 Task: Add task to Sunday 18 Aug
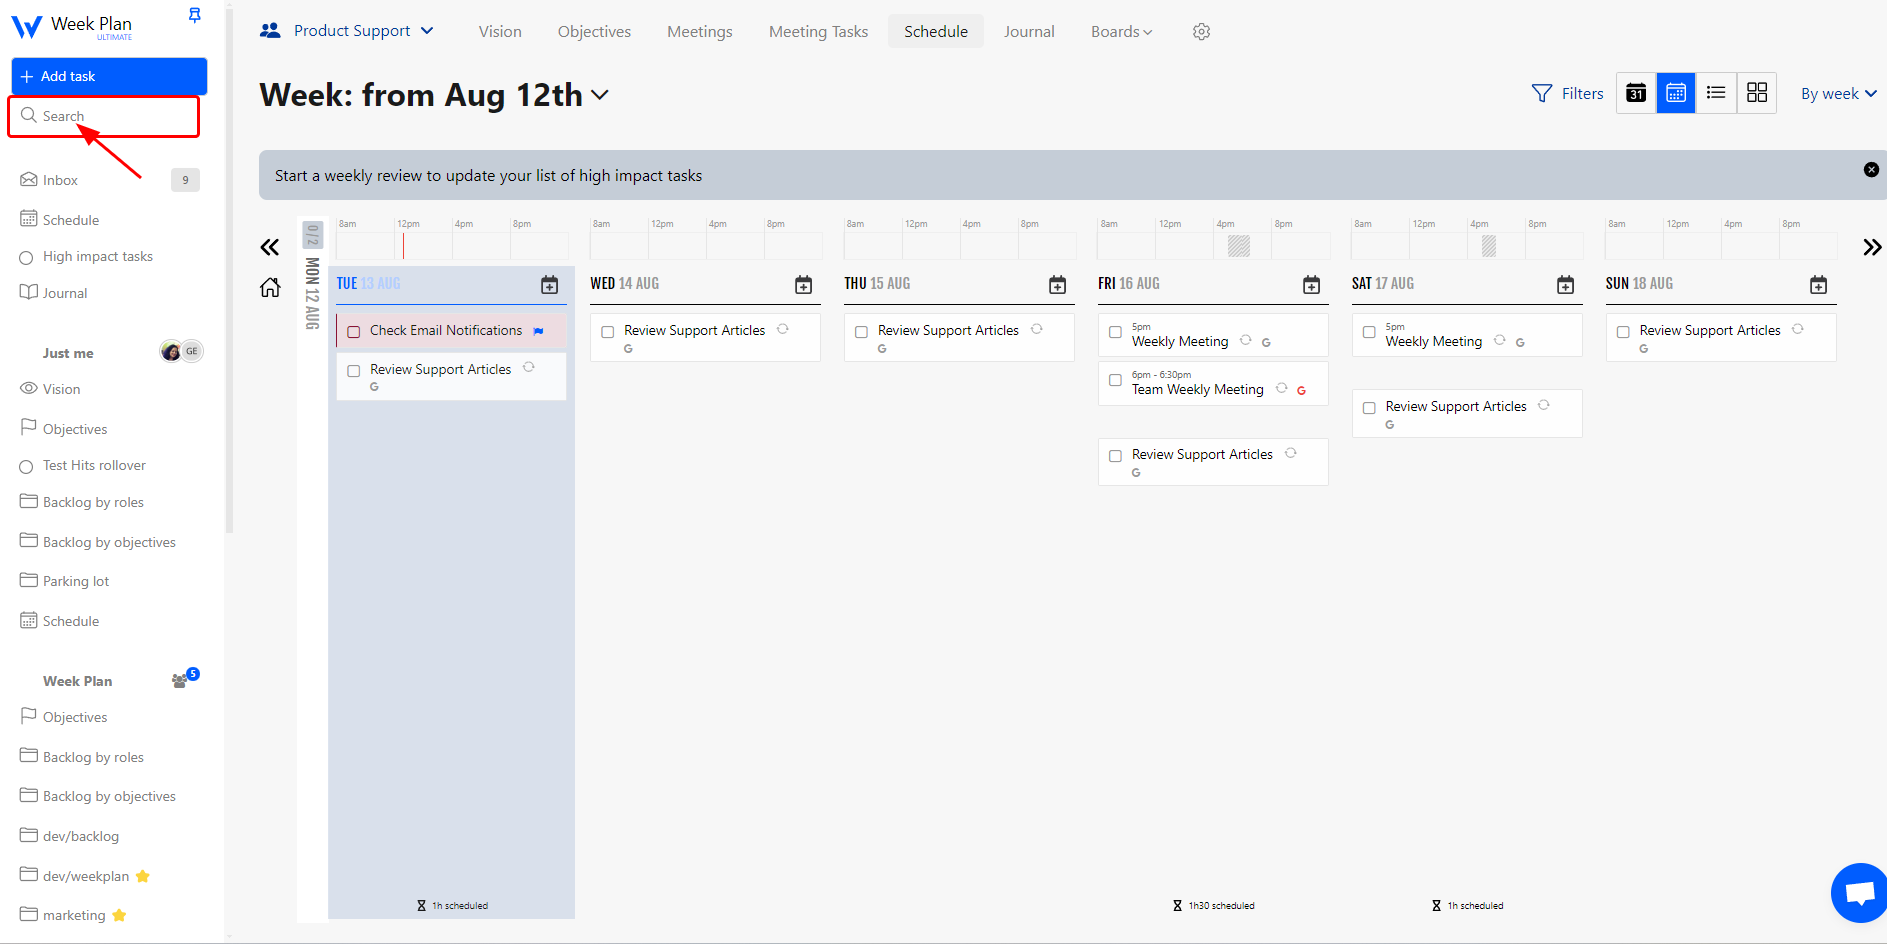coord(1818,285)
